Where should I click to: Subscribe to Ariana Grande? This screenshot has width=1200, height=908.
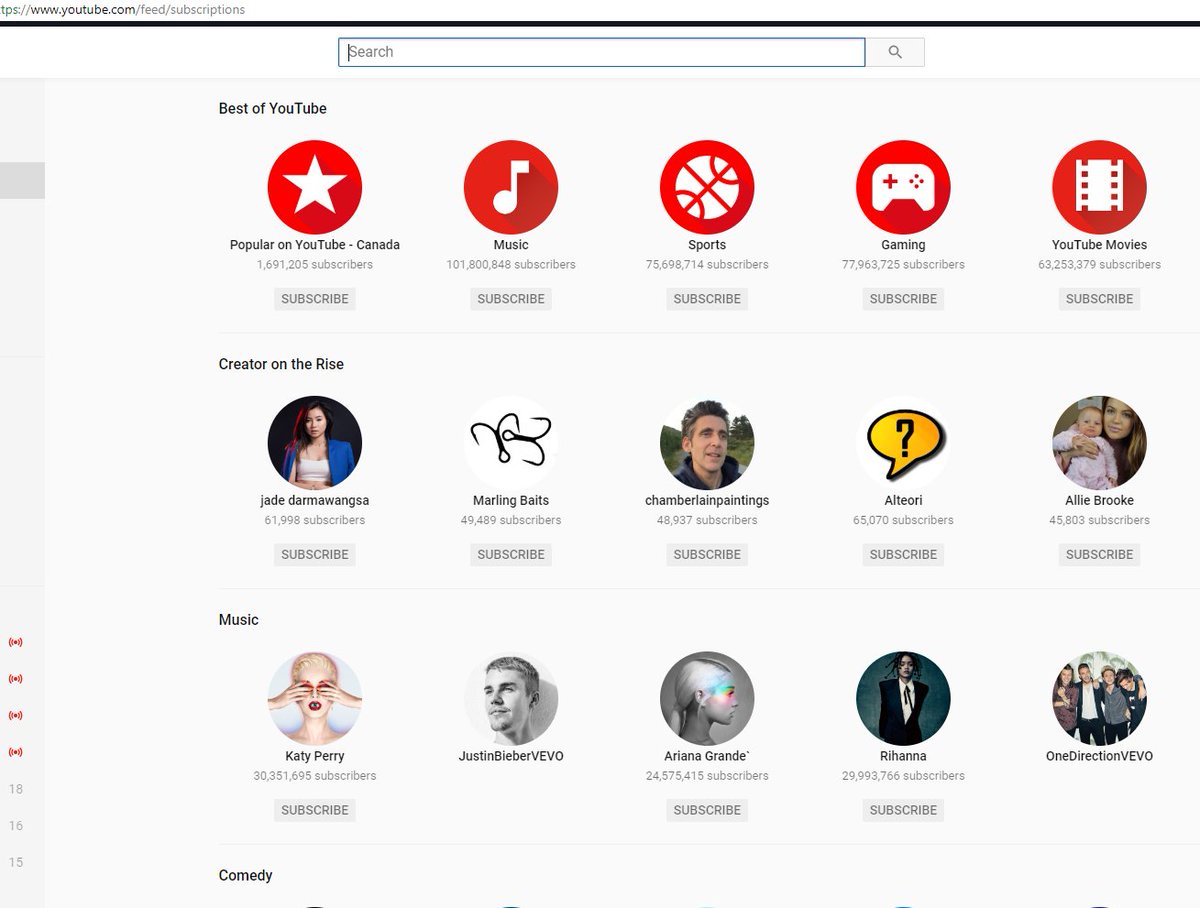point(707,811)
